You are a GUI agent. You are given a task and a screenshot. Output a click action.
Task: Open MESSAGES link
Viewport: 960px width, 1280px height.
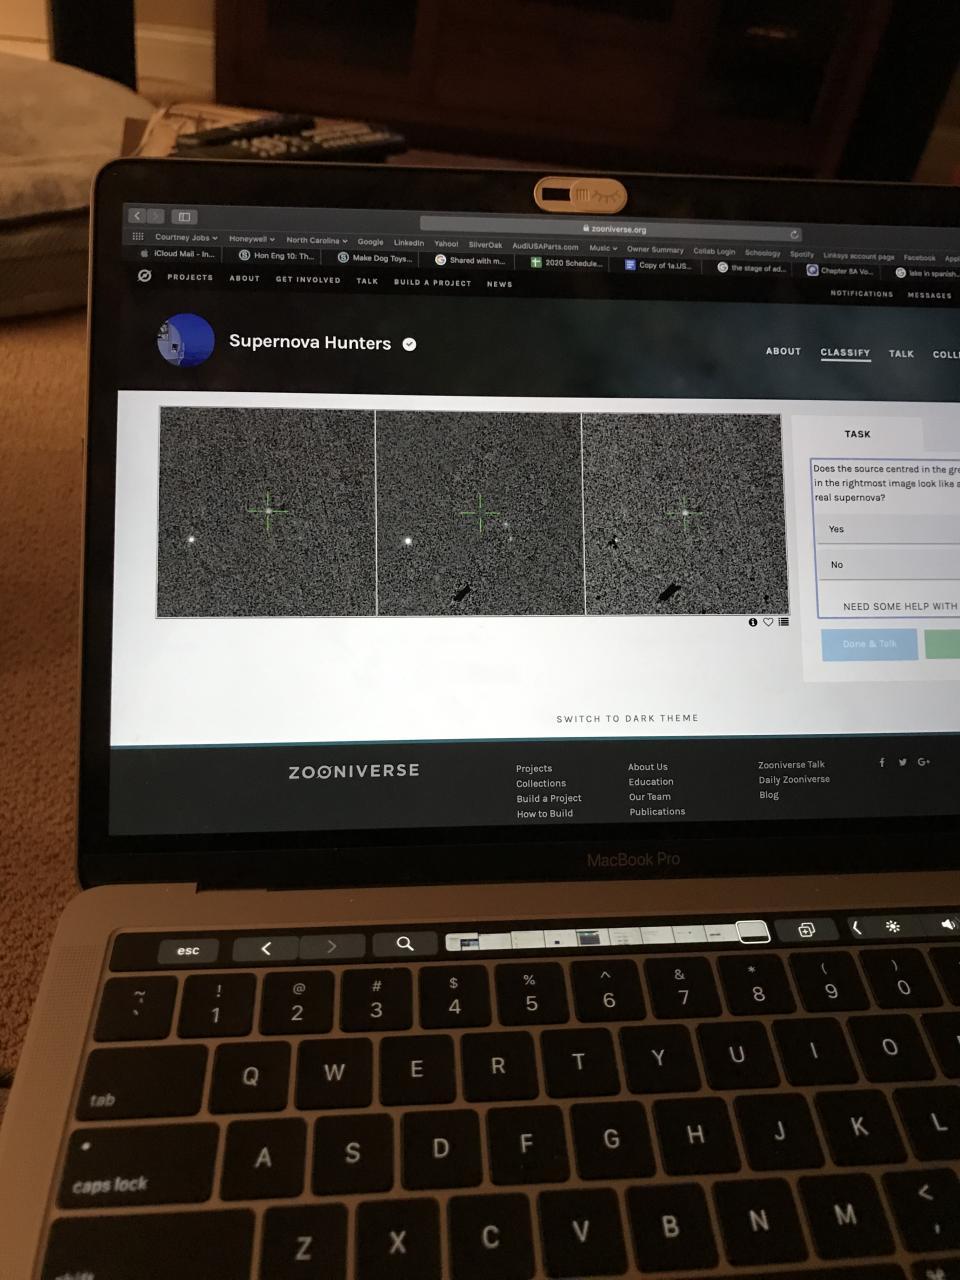(929, 295)
